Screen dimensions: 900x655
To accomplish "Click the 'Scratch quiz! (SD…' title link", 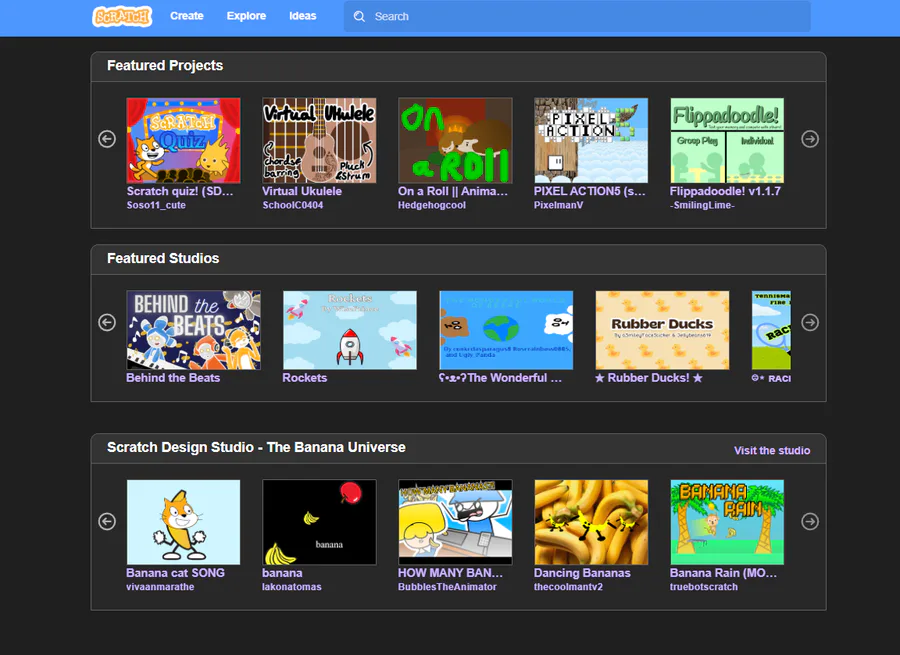I will click(x=180, y=191).
